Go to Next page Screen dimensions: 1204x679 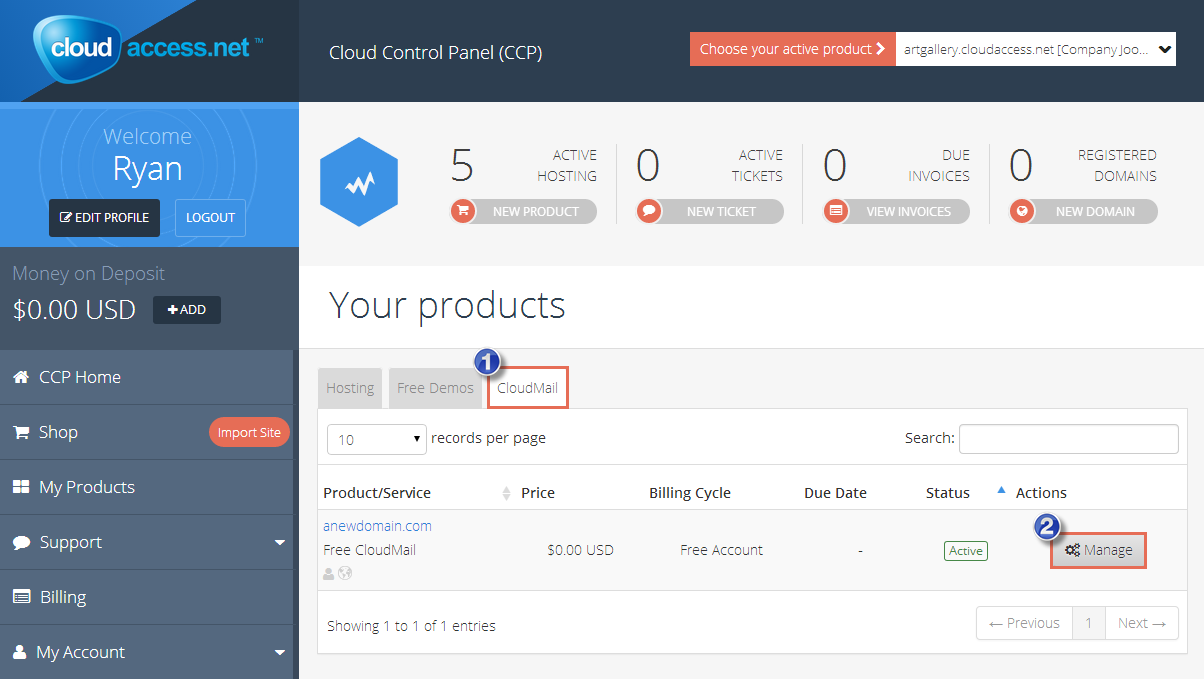(1141, 623)
